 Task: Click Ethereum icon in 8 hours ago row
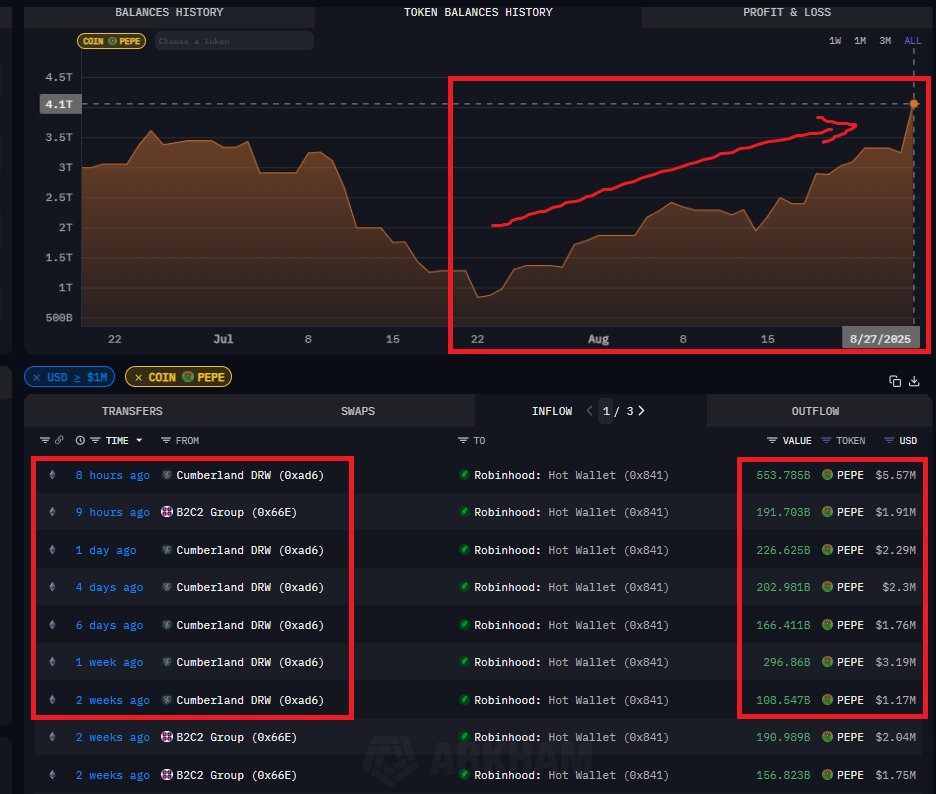53,475
